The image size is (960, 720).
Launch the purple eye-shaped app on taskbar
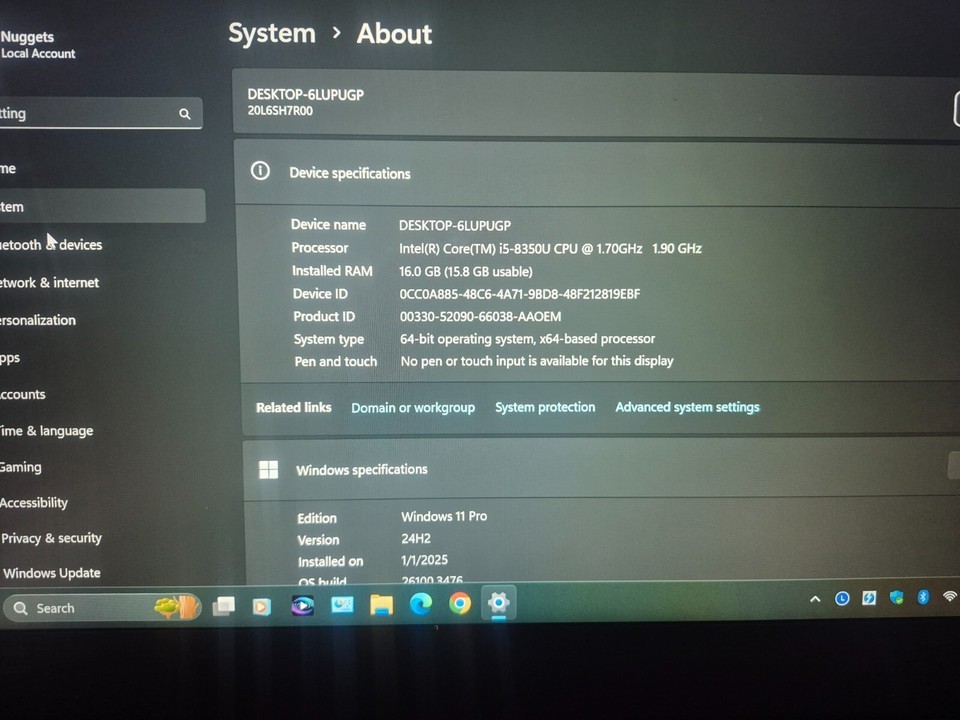[302, 606]
